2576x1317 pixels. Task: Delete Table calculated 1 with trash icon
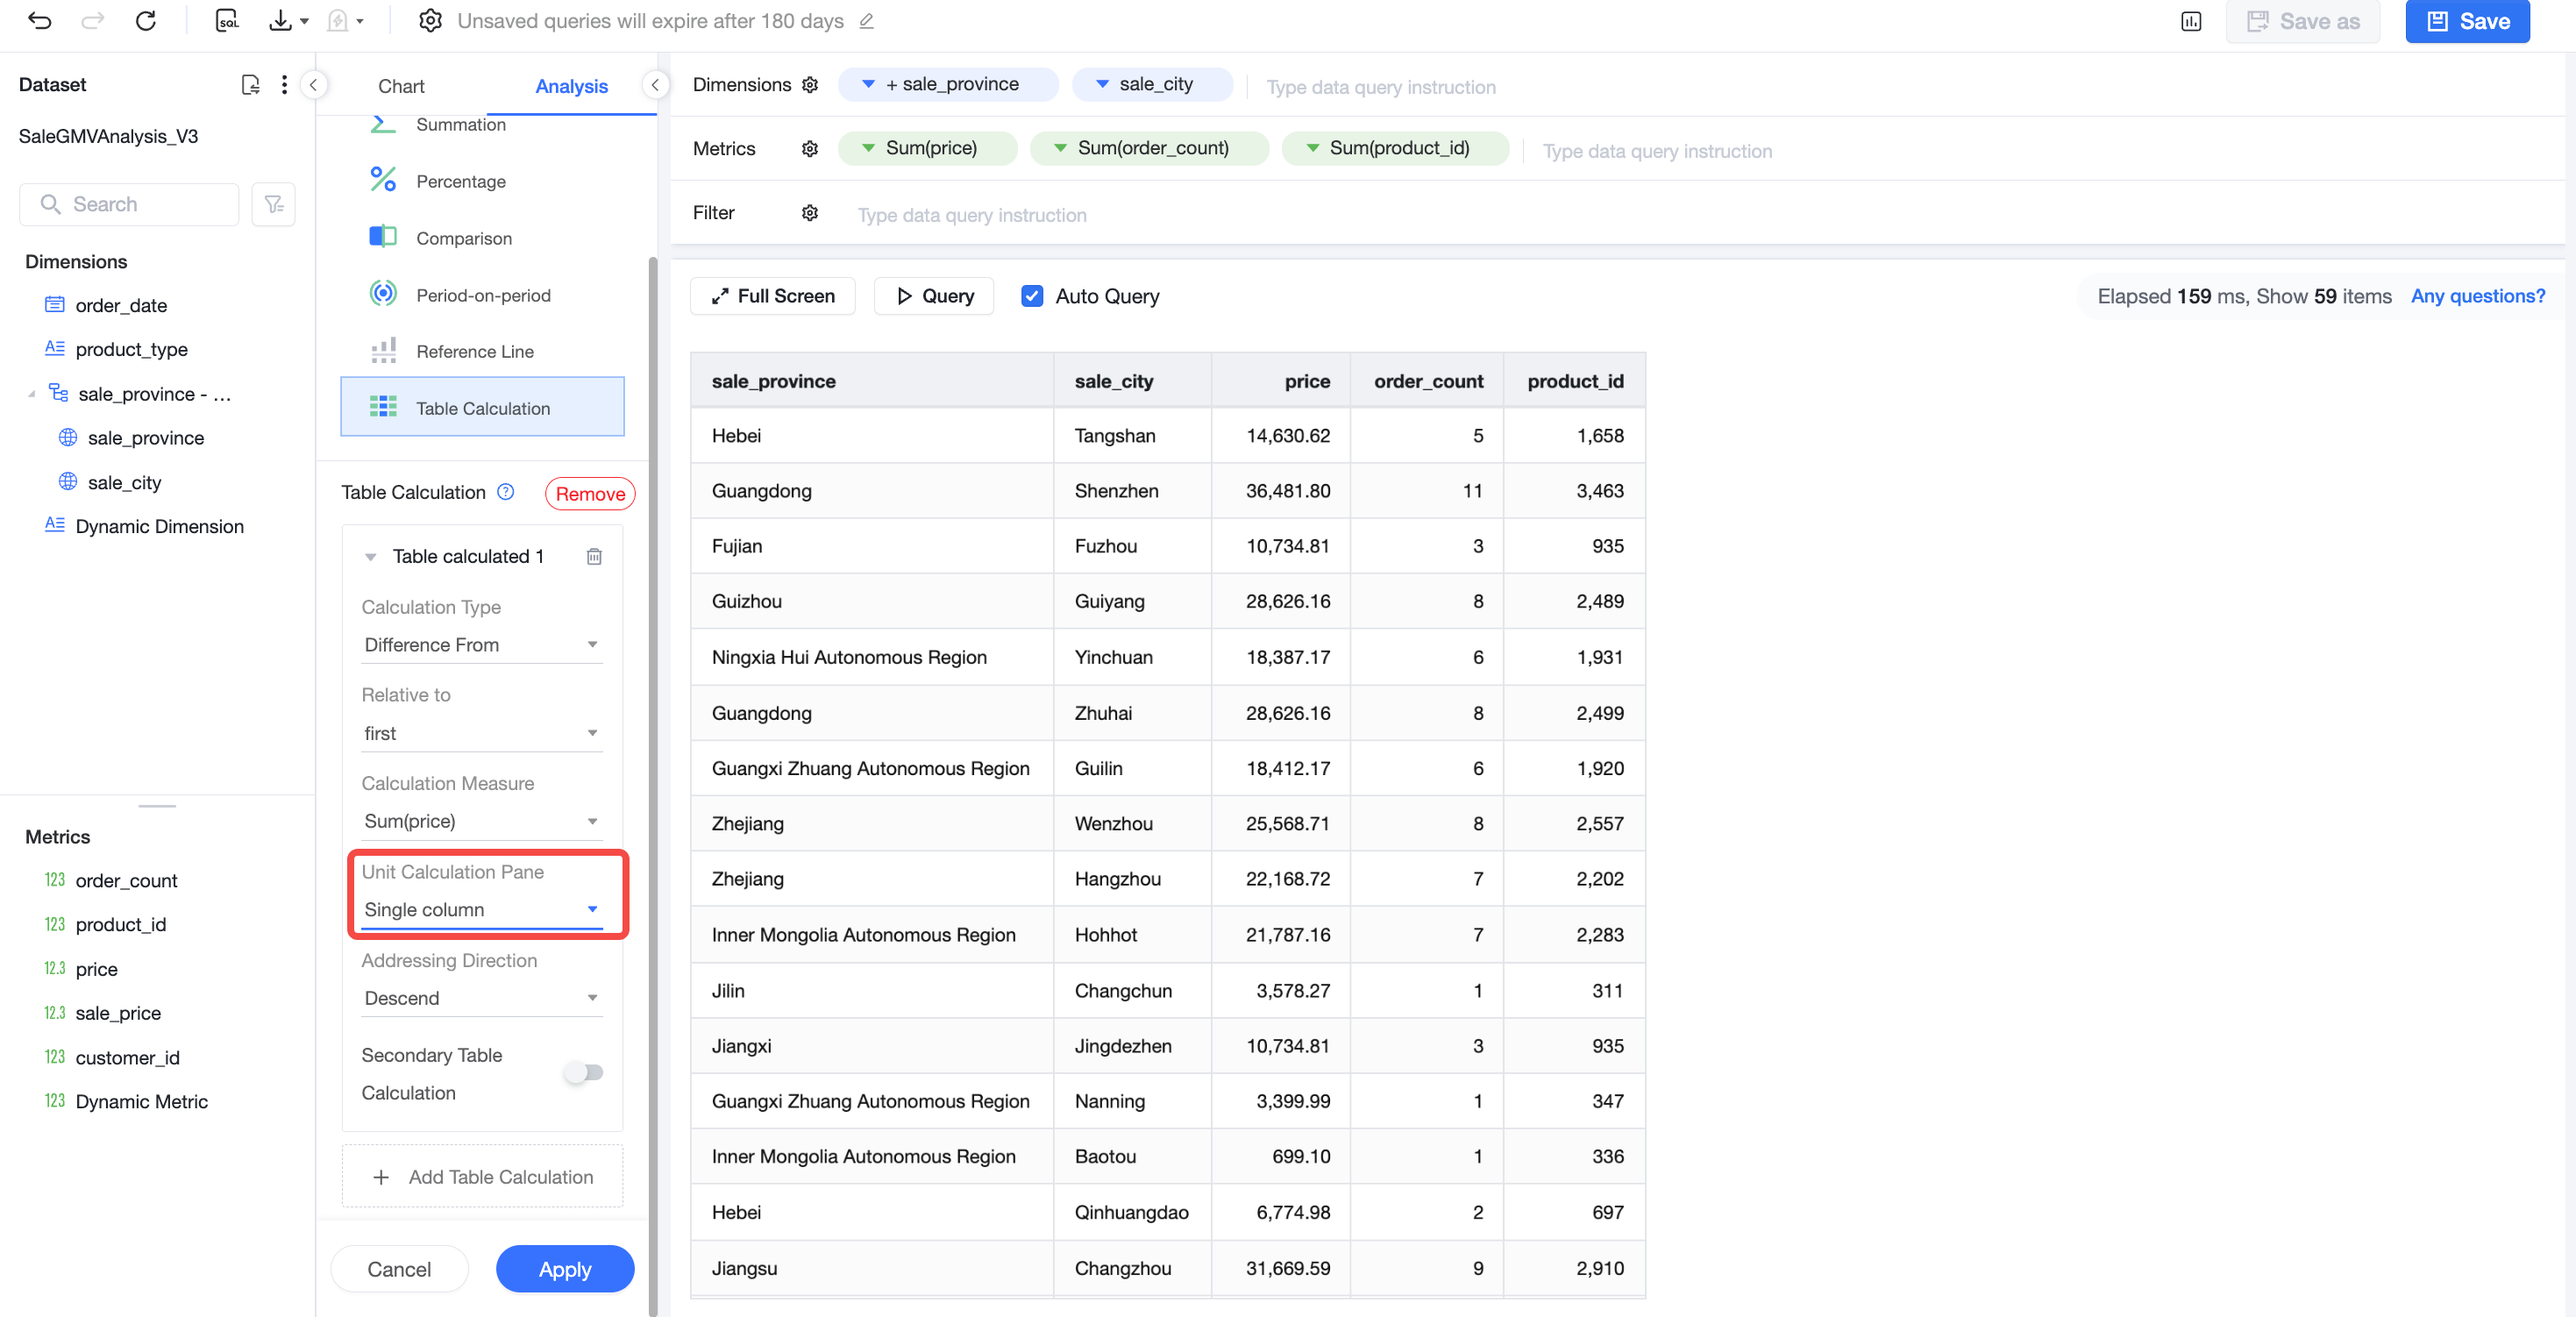(x=594, y=556)
